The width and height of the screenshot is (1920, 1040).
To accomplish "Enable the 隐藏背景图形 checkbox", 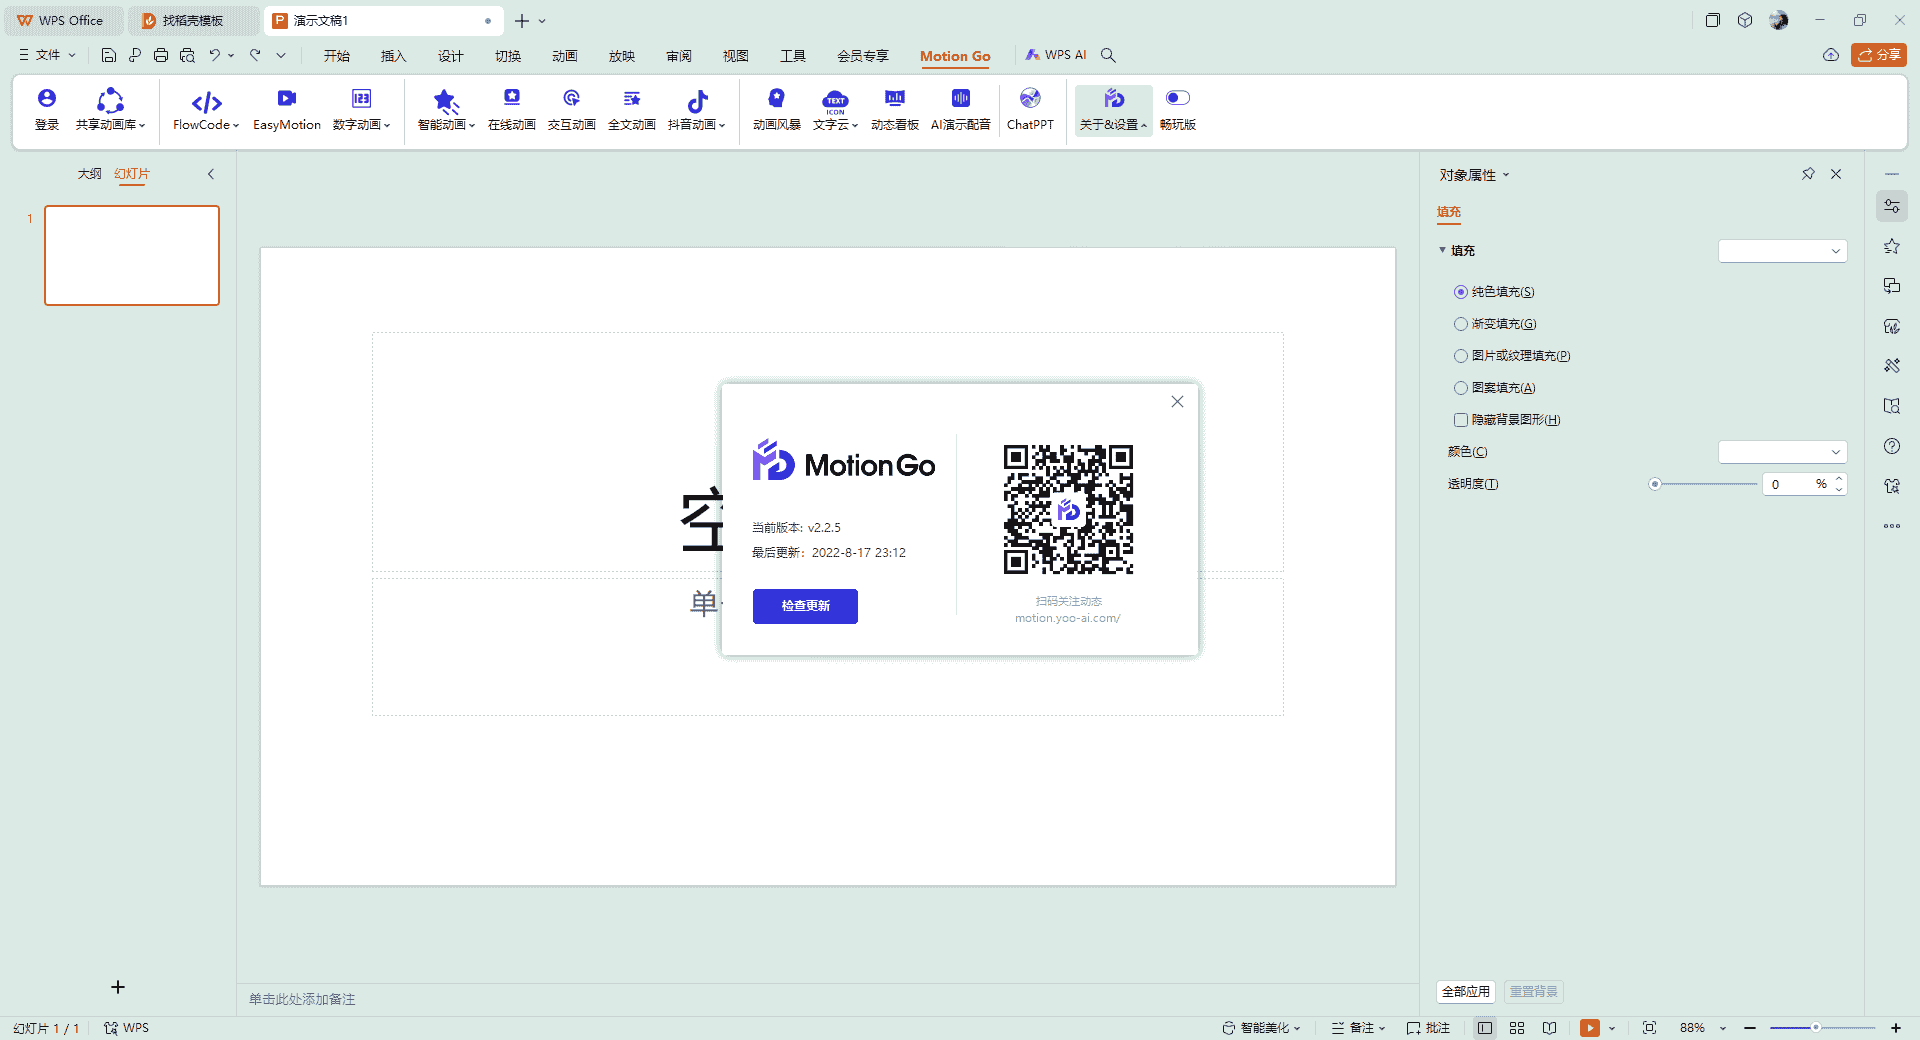I will [x=1460, y=420].
